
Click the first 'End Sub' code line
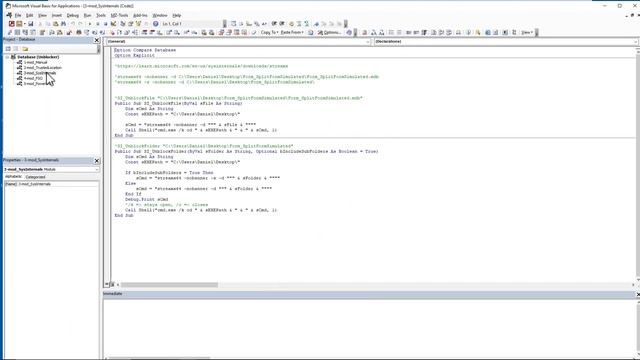(124, 135)
